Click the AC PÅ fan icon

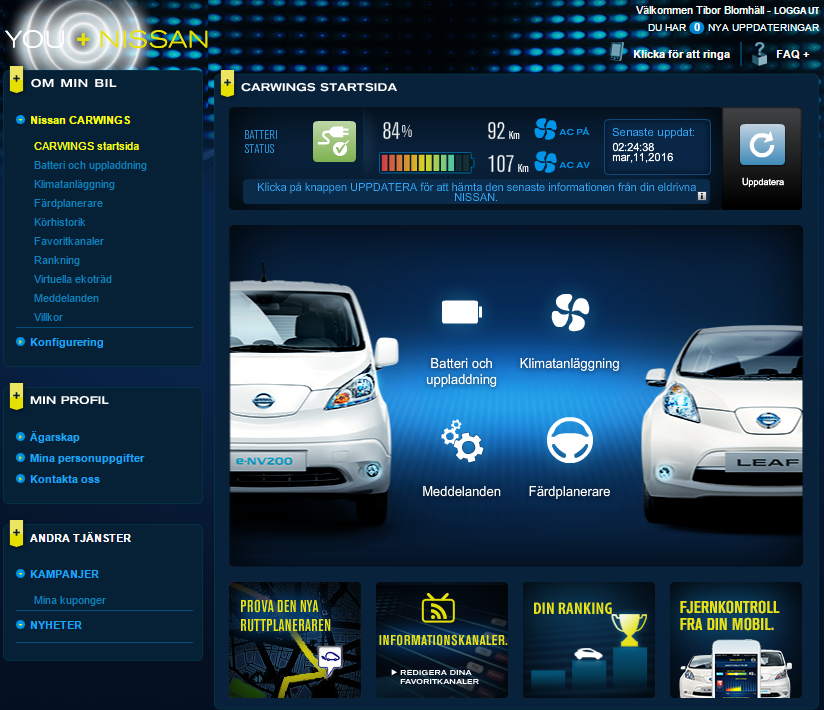[545, 129]
